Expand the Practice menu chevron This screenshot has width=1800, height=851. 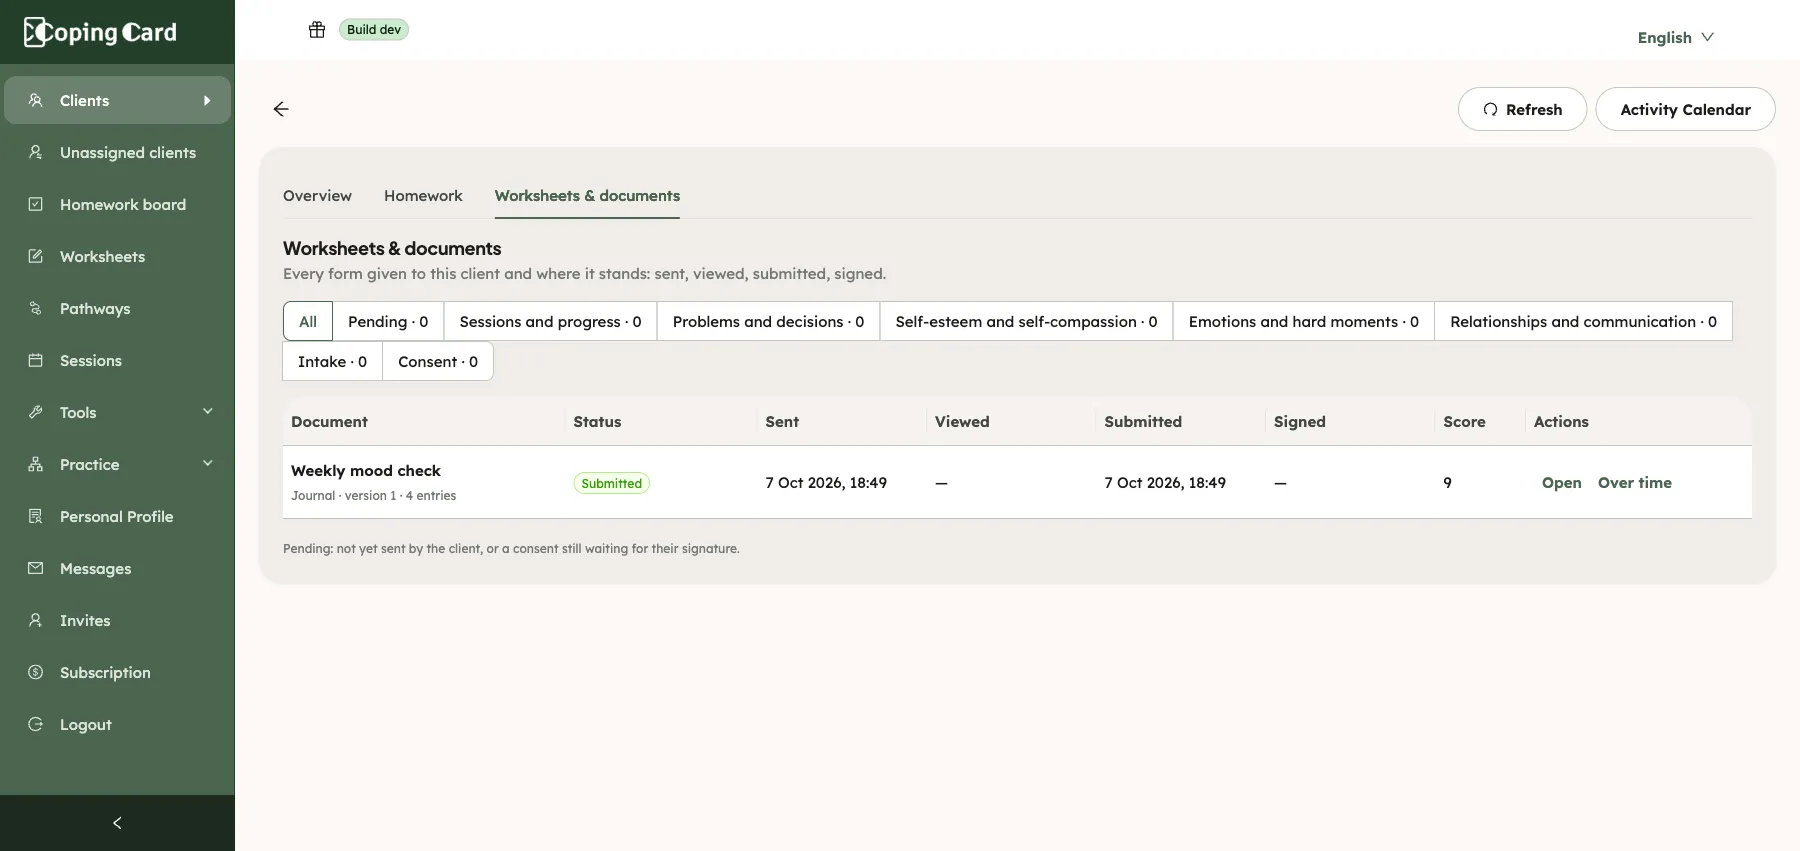208,463
